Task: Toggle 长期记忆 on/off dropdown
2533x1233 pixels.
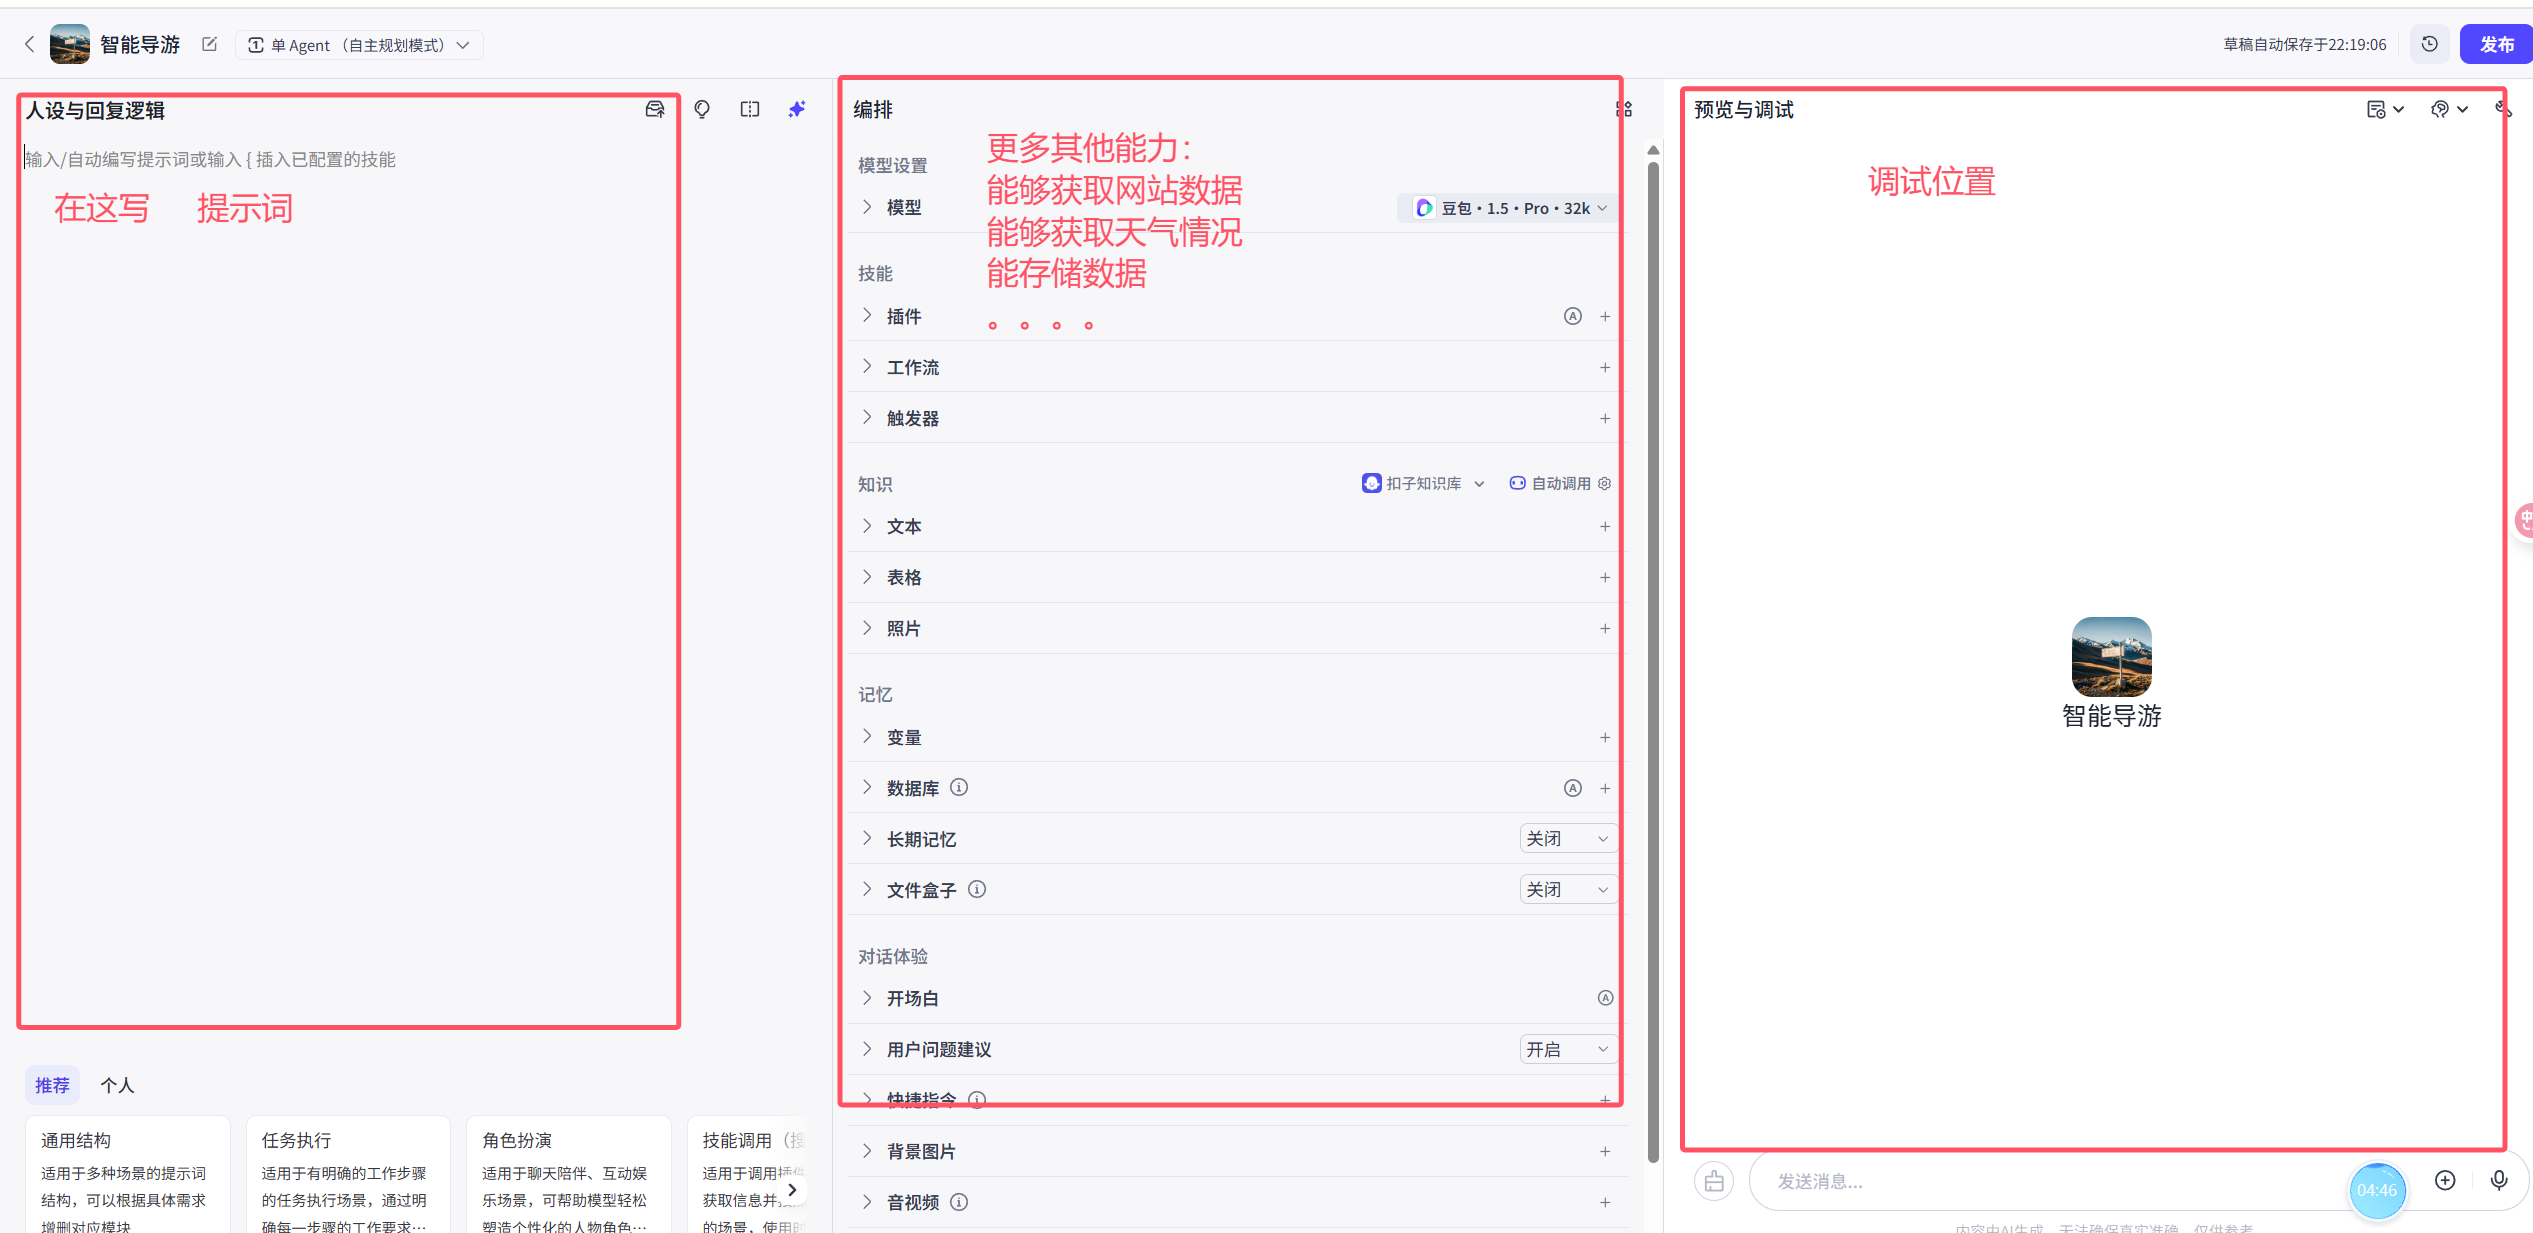Action: coord(1567,838)
